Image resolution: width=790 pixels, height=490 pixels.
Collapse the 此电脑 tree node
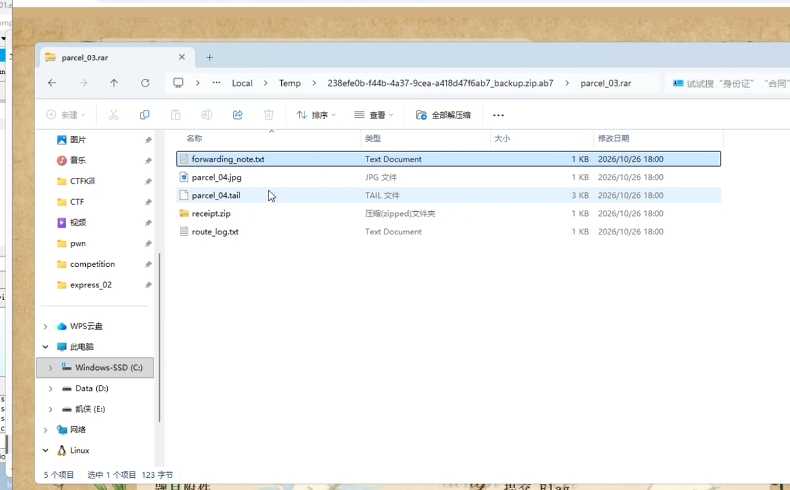tap(45, 347)
